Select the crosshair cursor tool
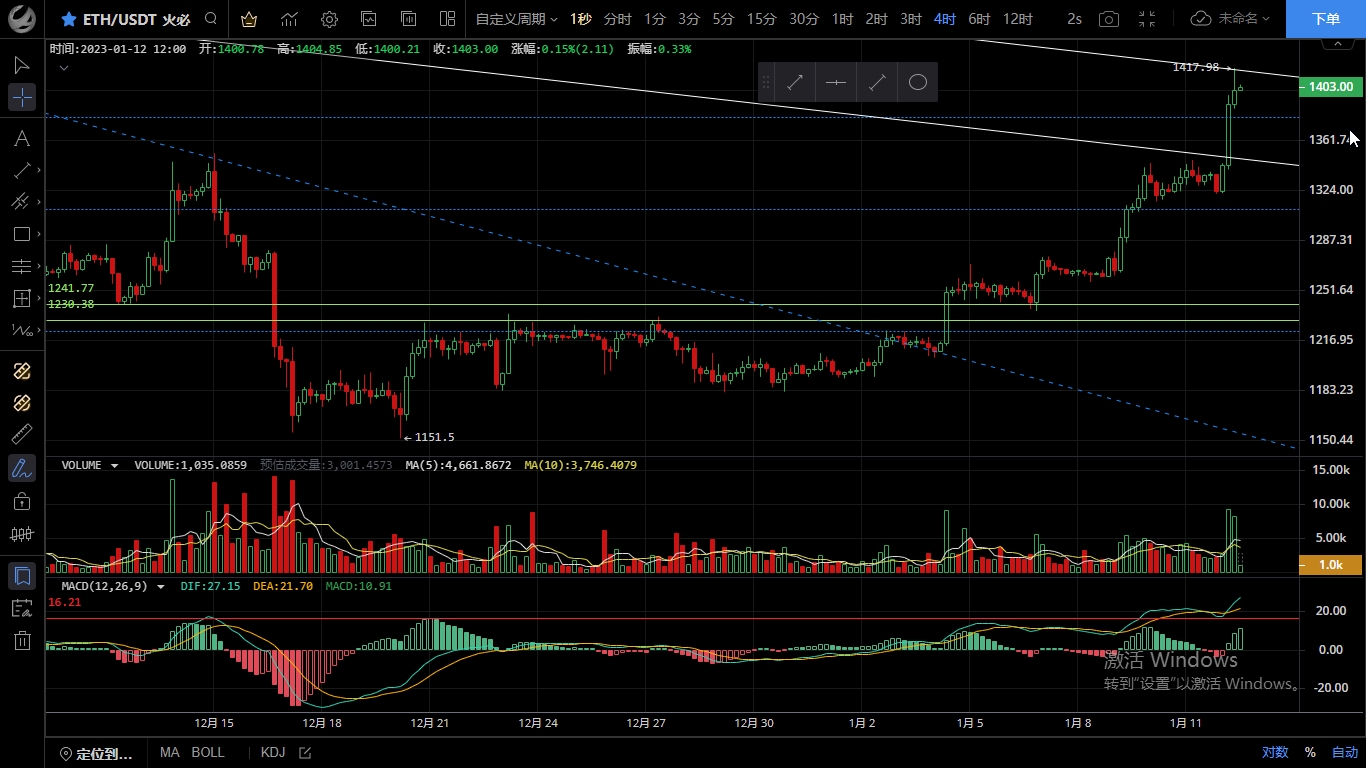The width and height of the screenshot is (1366, 768). tap(22, 97)
